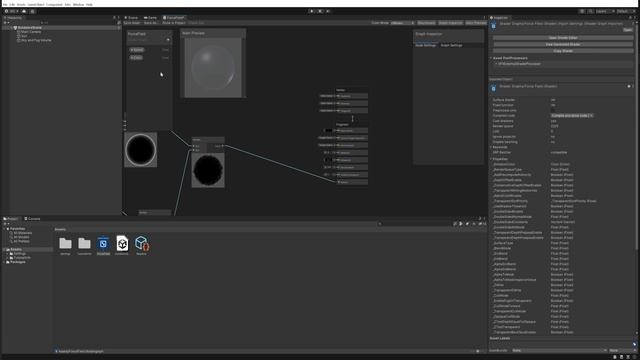The width and height of the screenshot is (640, 360).
Task: Open the Settings folder icon in Assets grid
Action: (65, 244)
